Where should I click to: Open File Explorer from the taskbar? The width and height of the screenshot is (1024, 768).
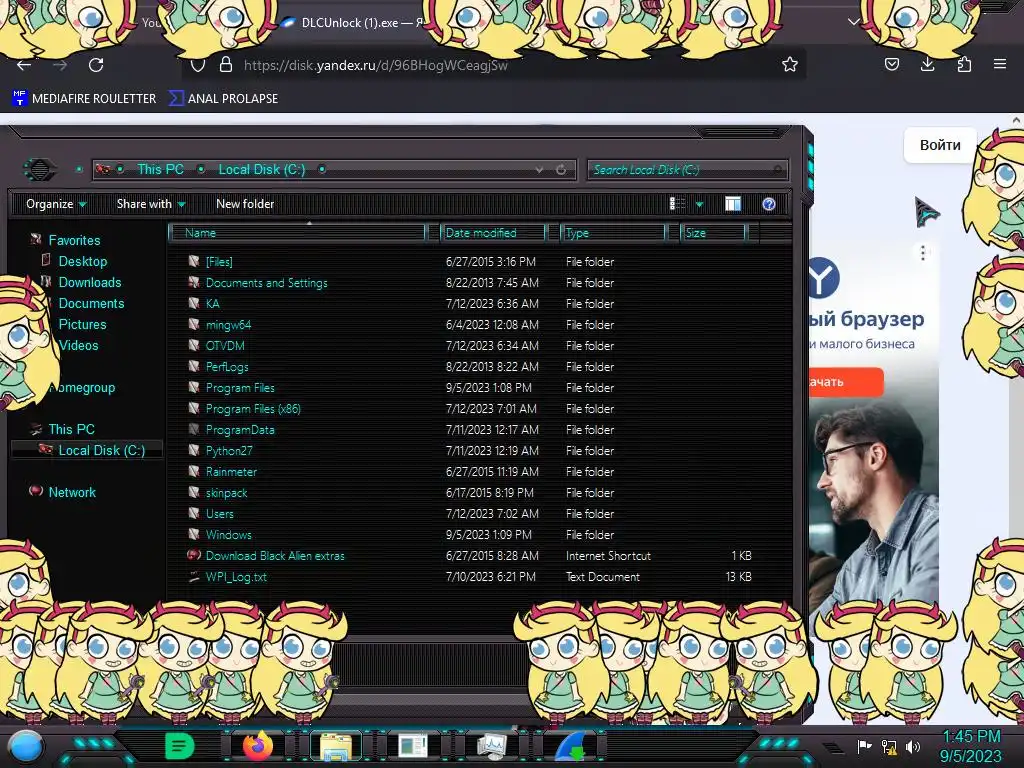click(336, 746)
